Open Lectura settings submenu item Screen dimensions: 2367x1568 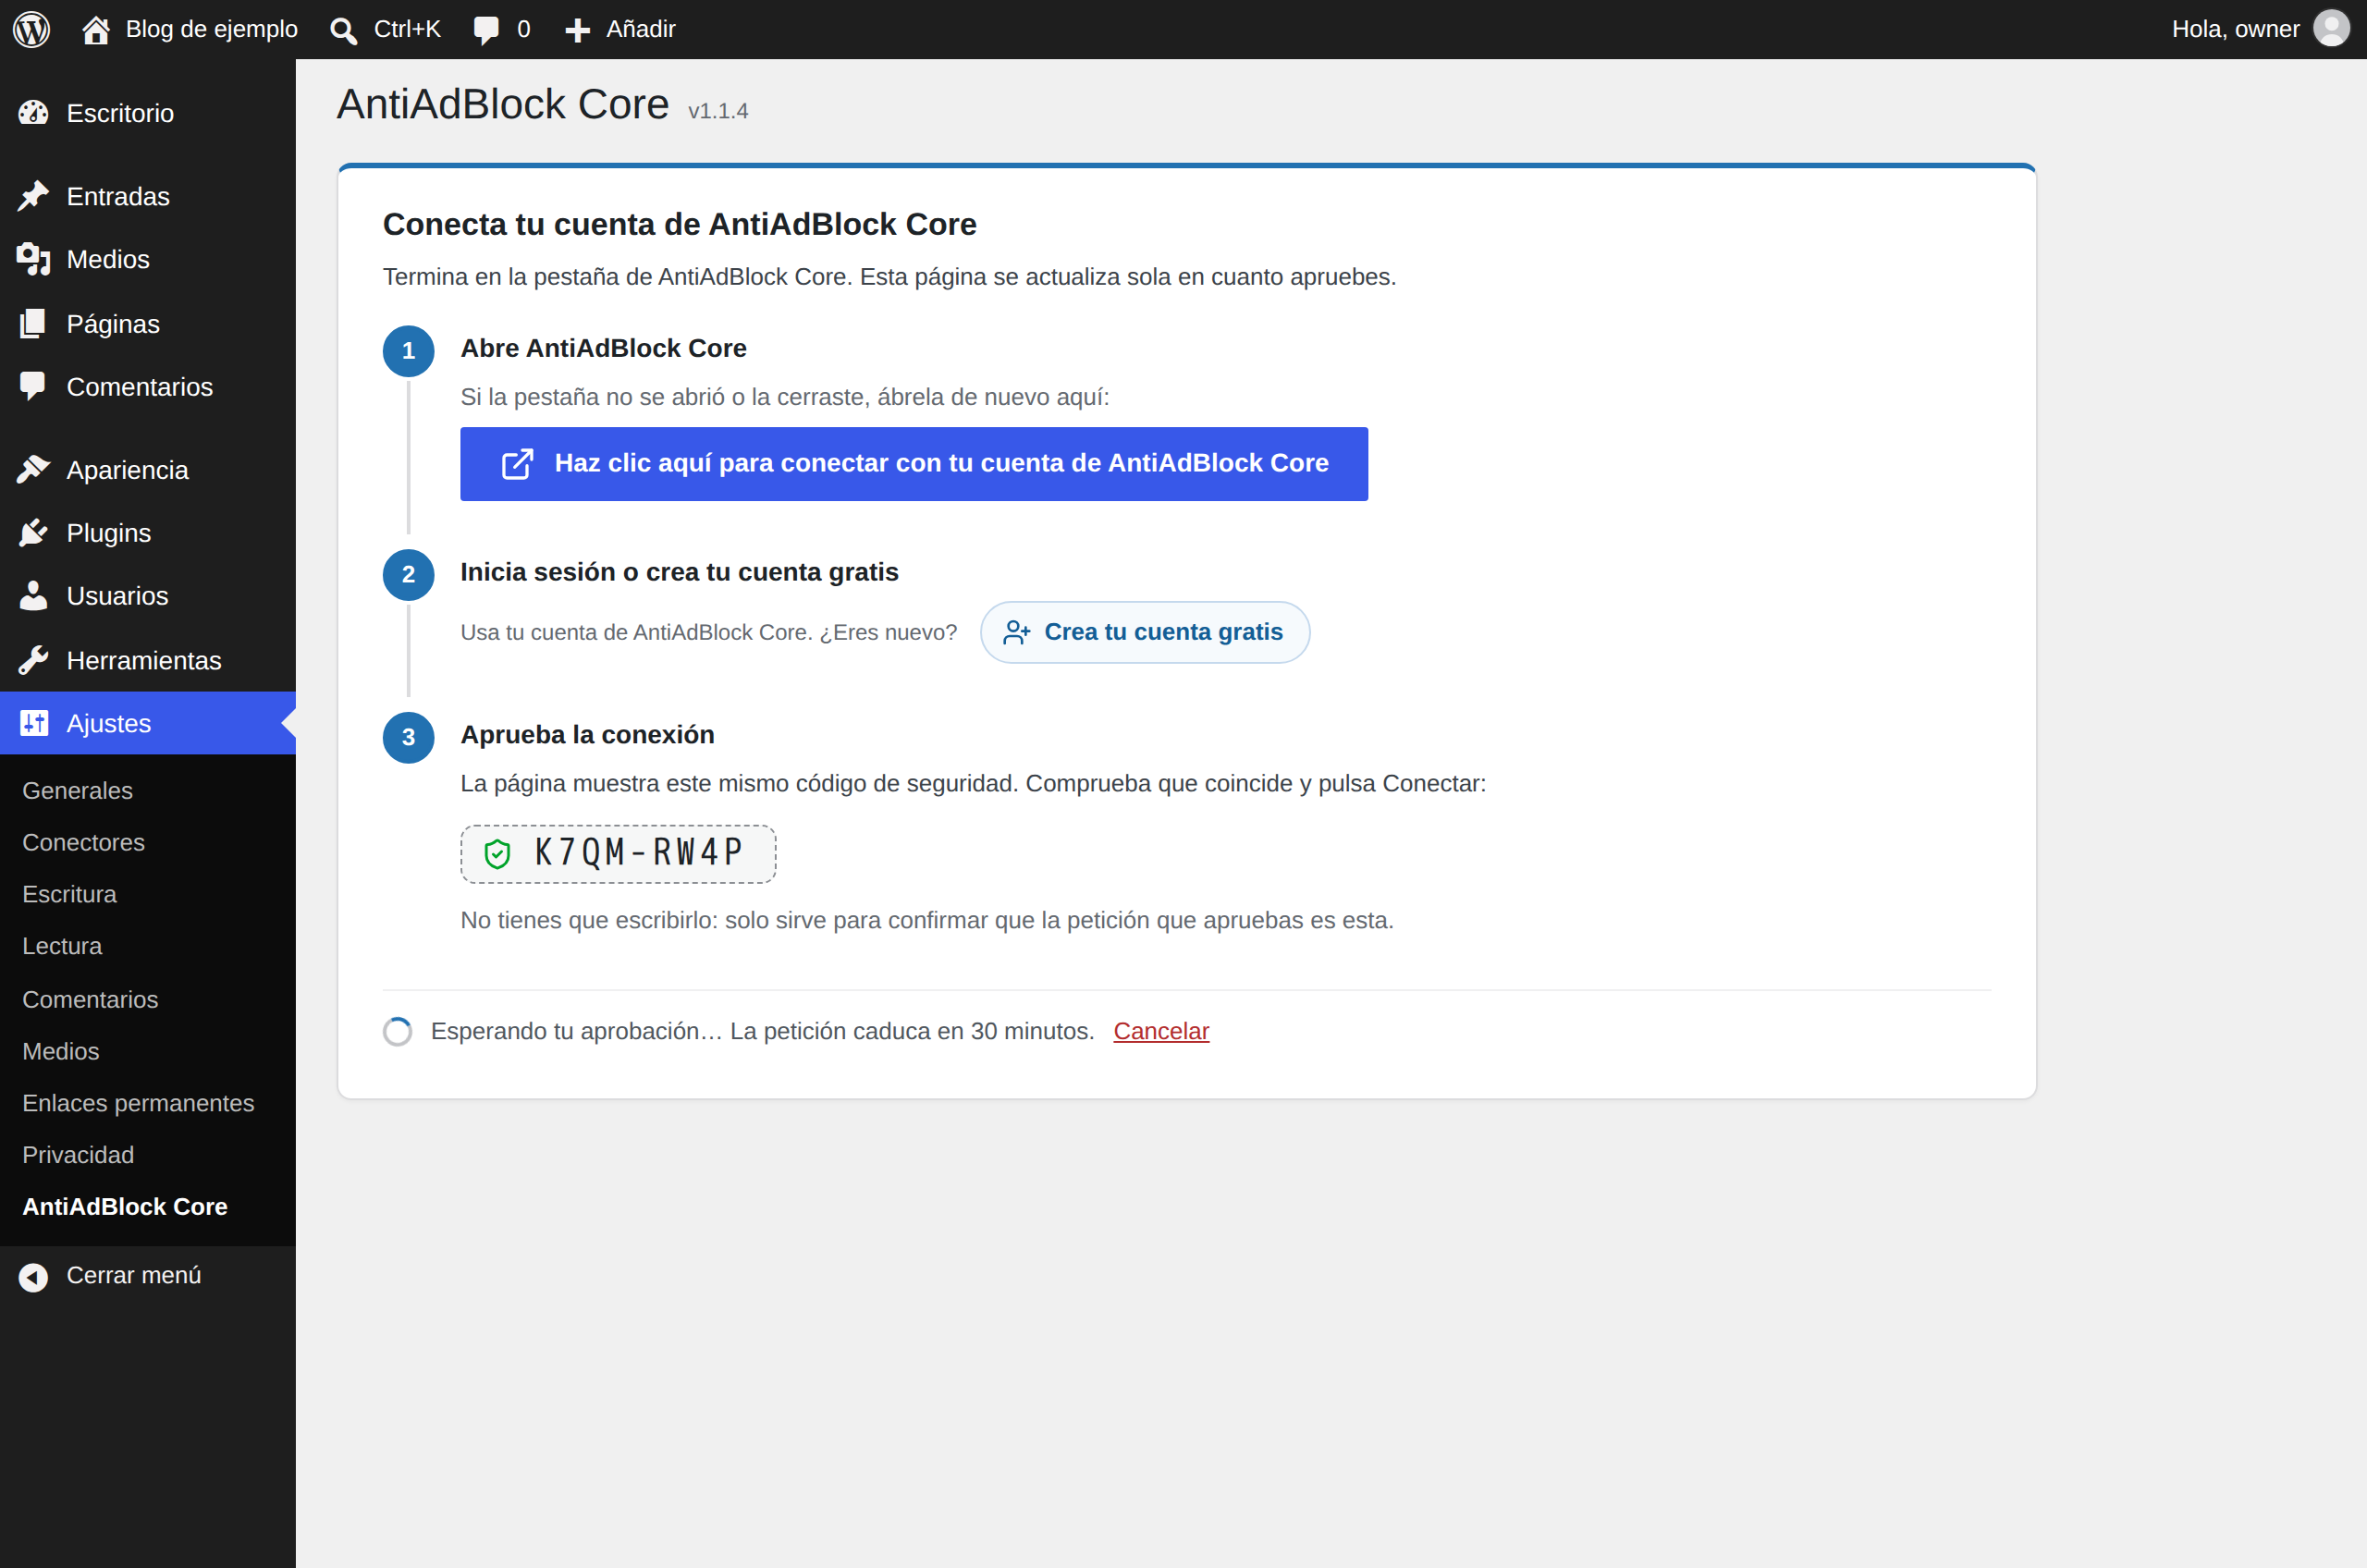(x=62, y=946)
